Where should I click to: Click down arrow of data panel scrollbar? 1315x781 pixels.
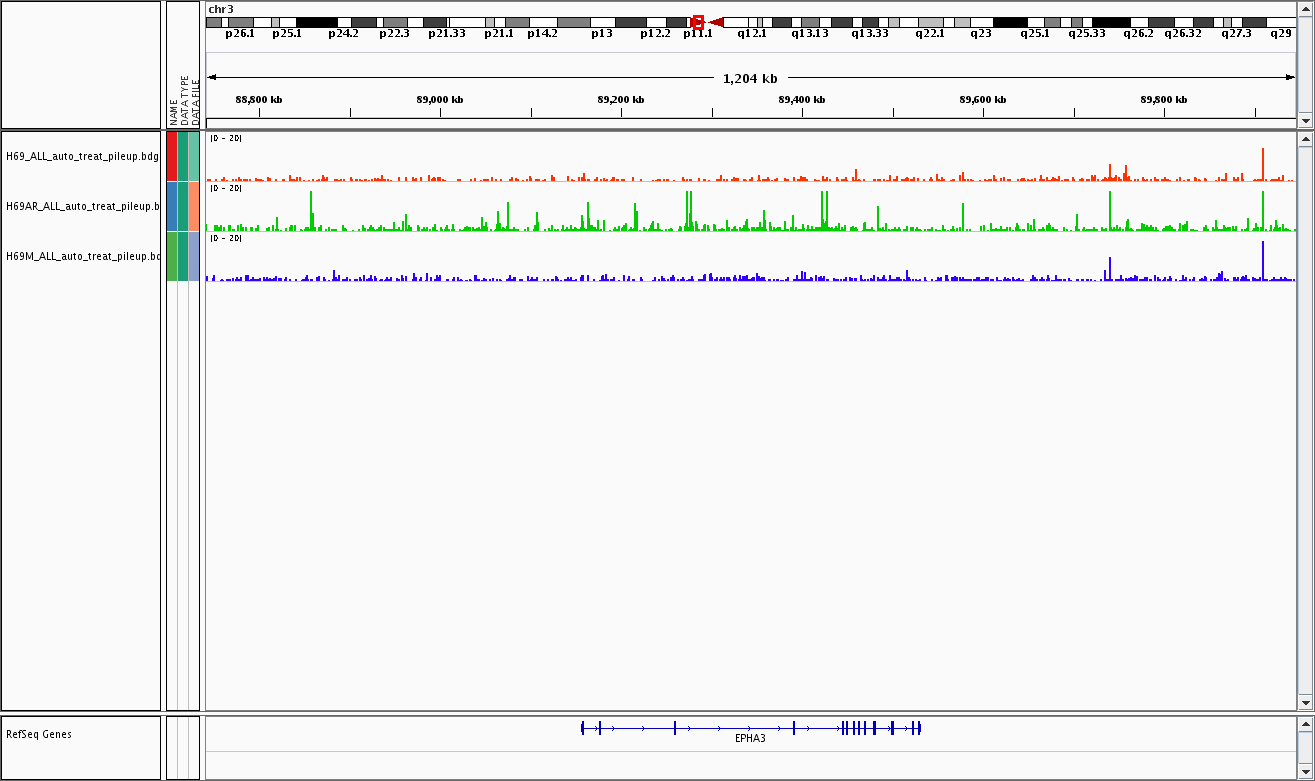pyautogui.click(x=1304, y=702)
